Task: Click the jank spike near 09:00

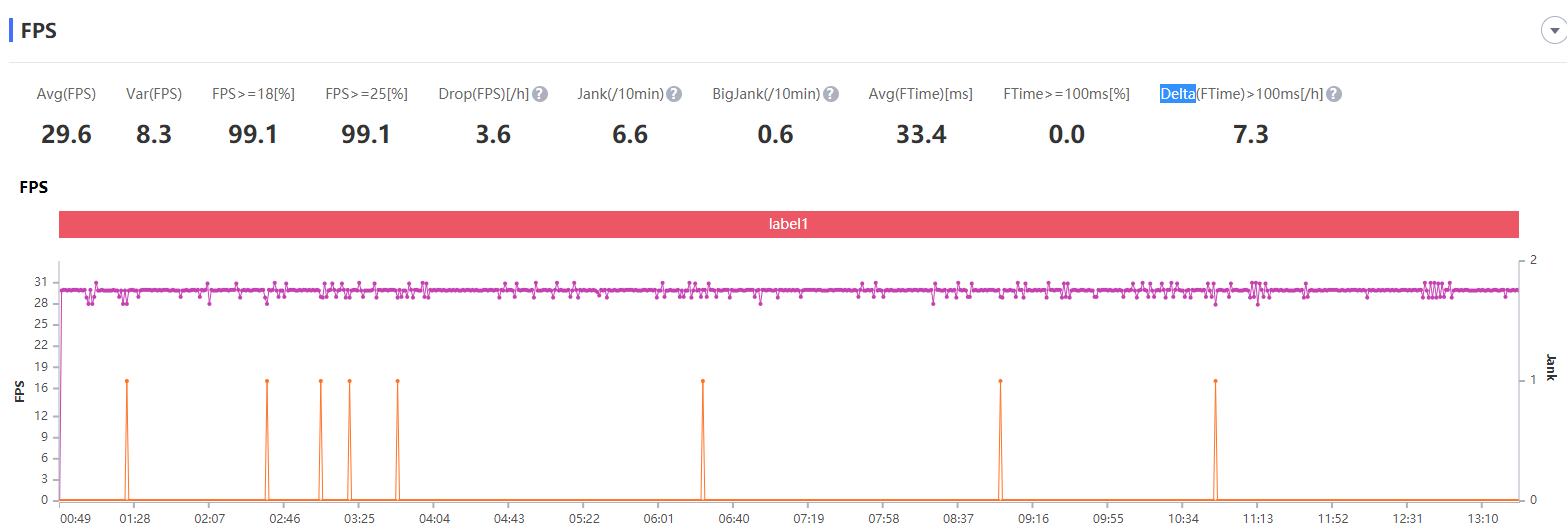Action: [1000, 381]
